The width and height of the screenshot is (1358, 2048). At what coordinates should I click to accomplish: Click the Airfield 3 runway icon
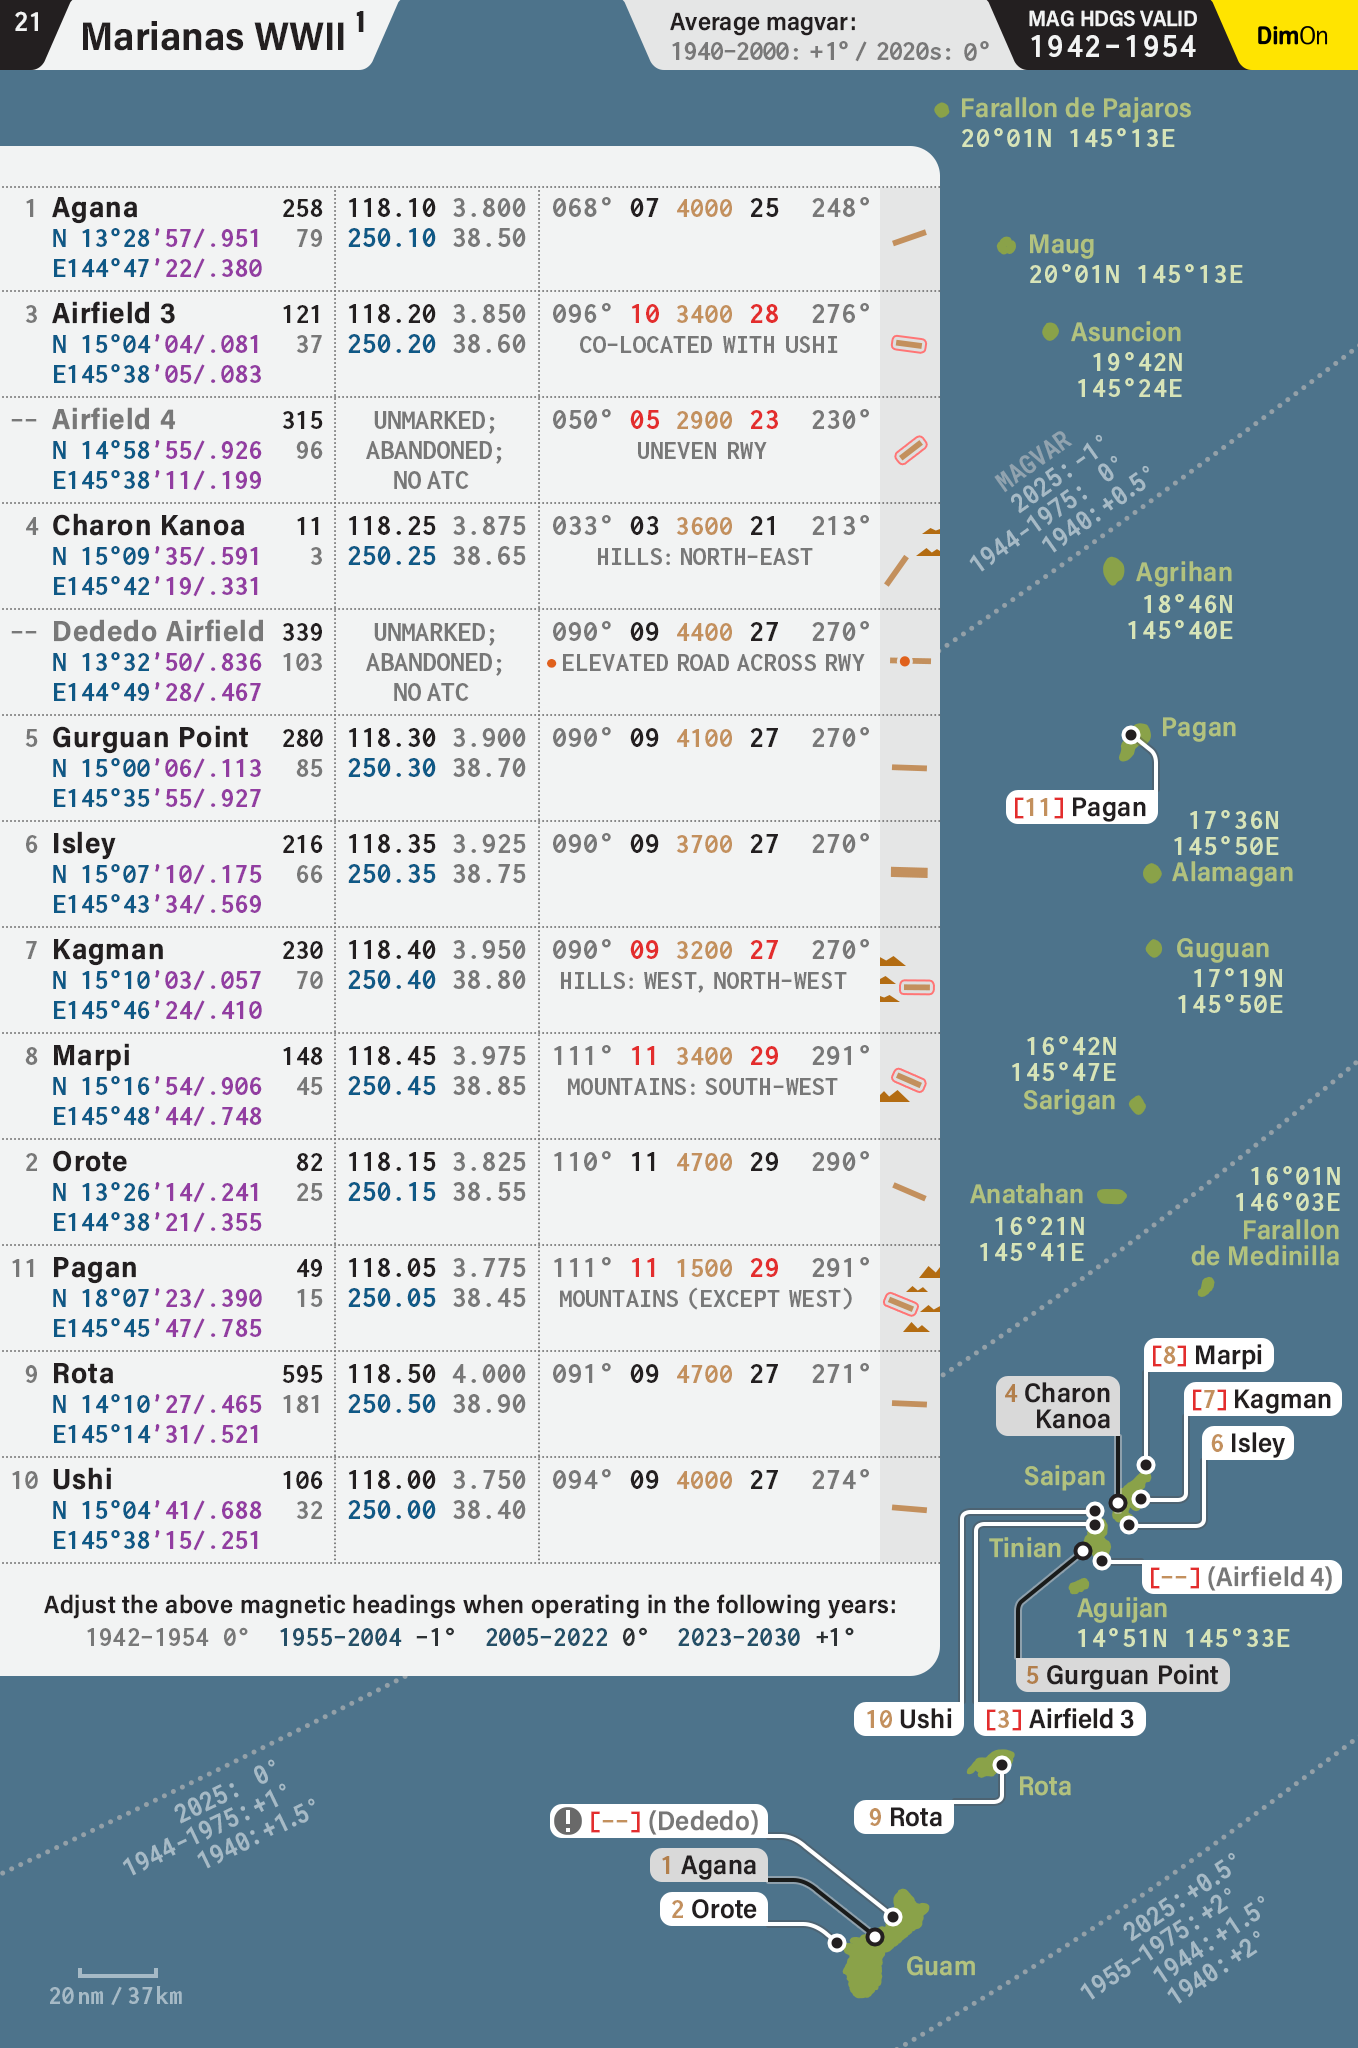click(x=909, y=344)
